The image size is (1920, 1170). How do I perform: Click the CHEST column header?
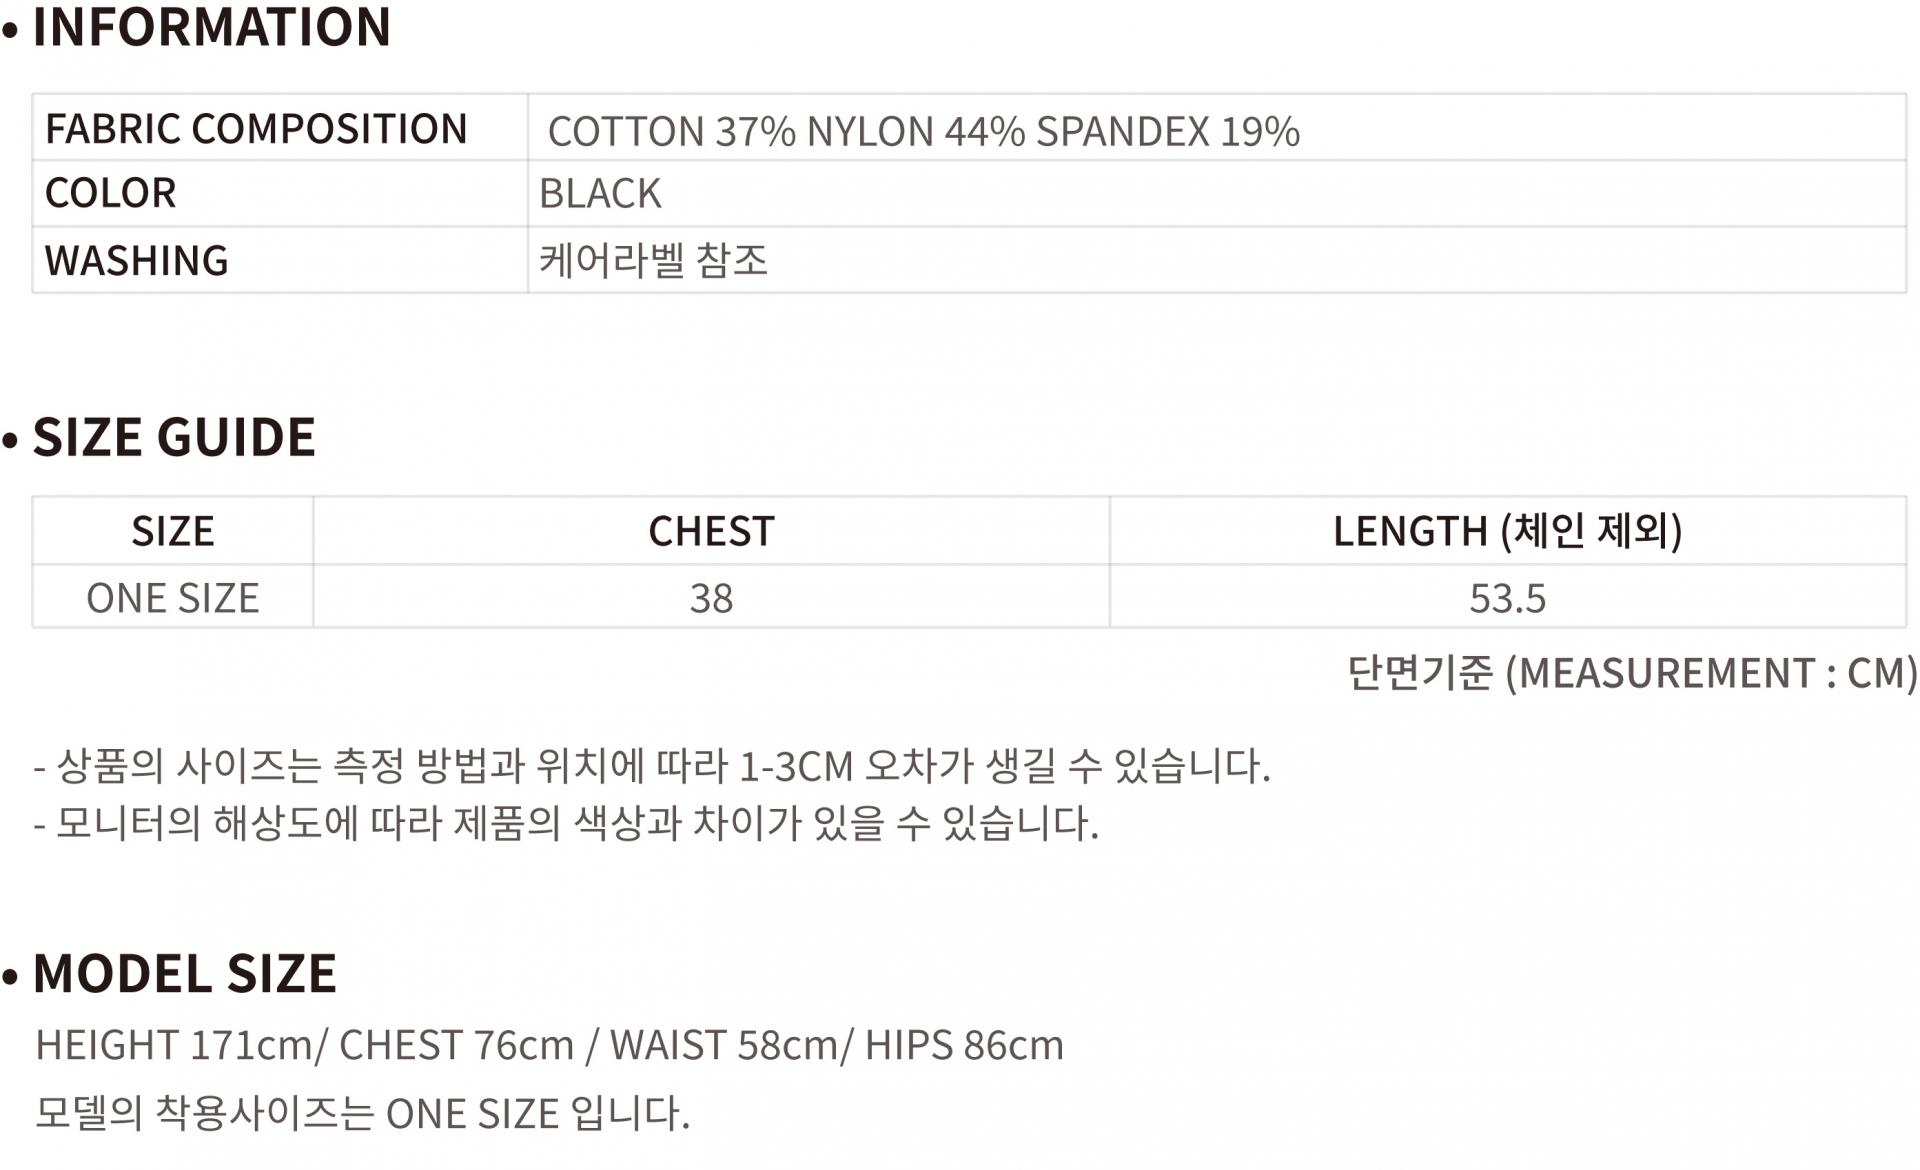pyautogui.click(x=711, y=531)
